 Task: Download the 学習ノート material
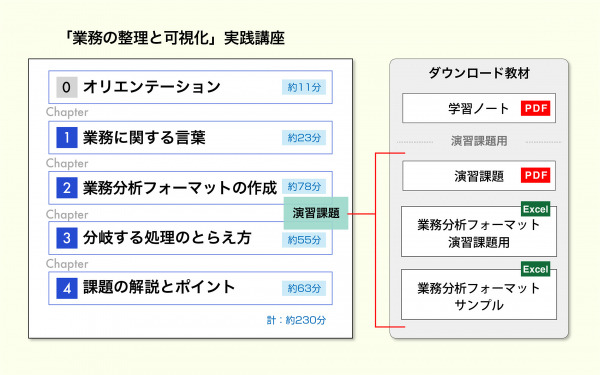point(479,108)
